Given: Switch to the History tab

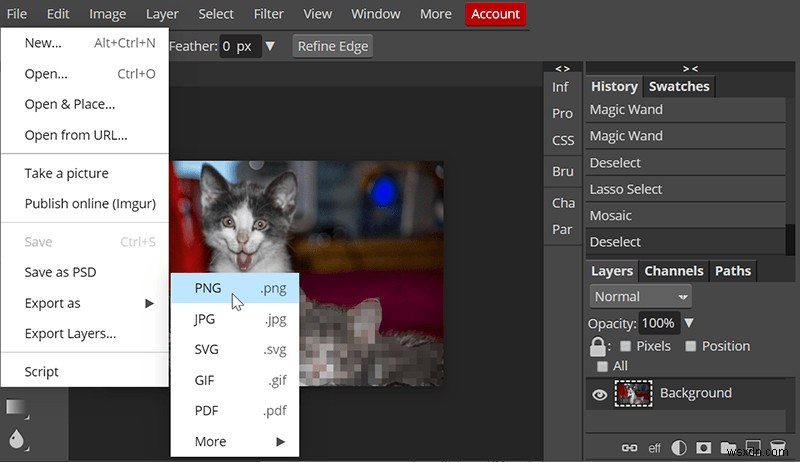Looking at the screenshot, I should pyautogui.click(x=614, y=86).
